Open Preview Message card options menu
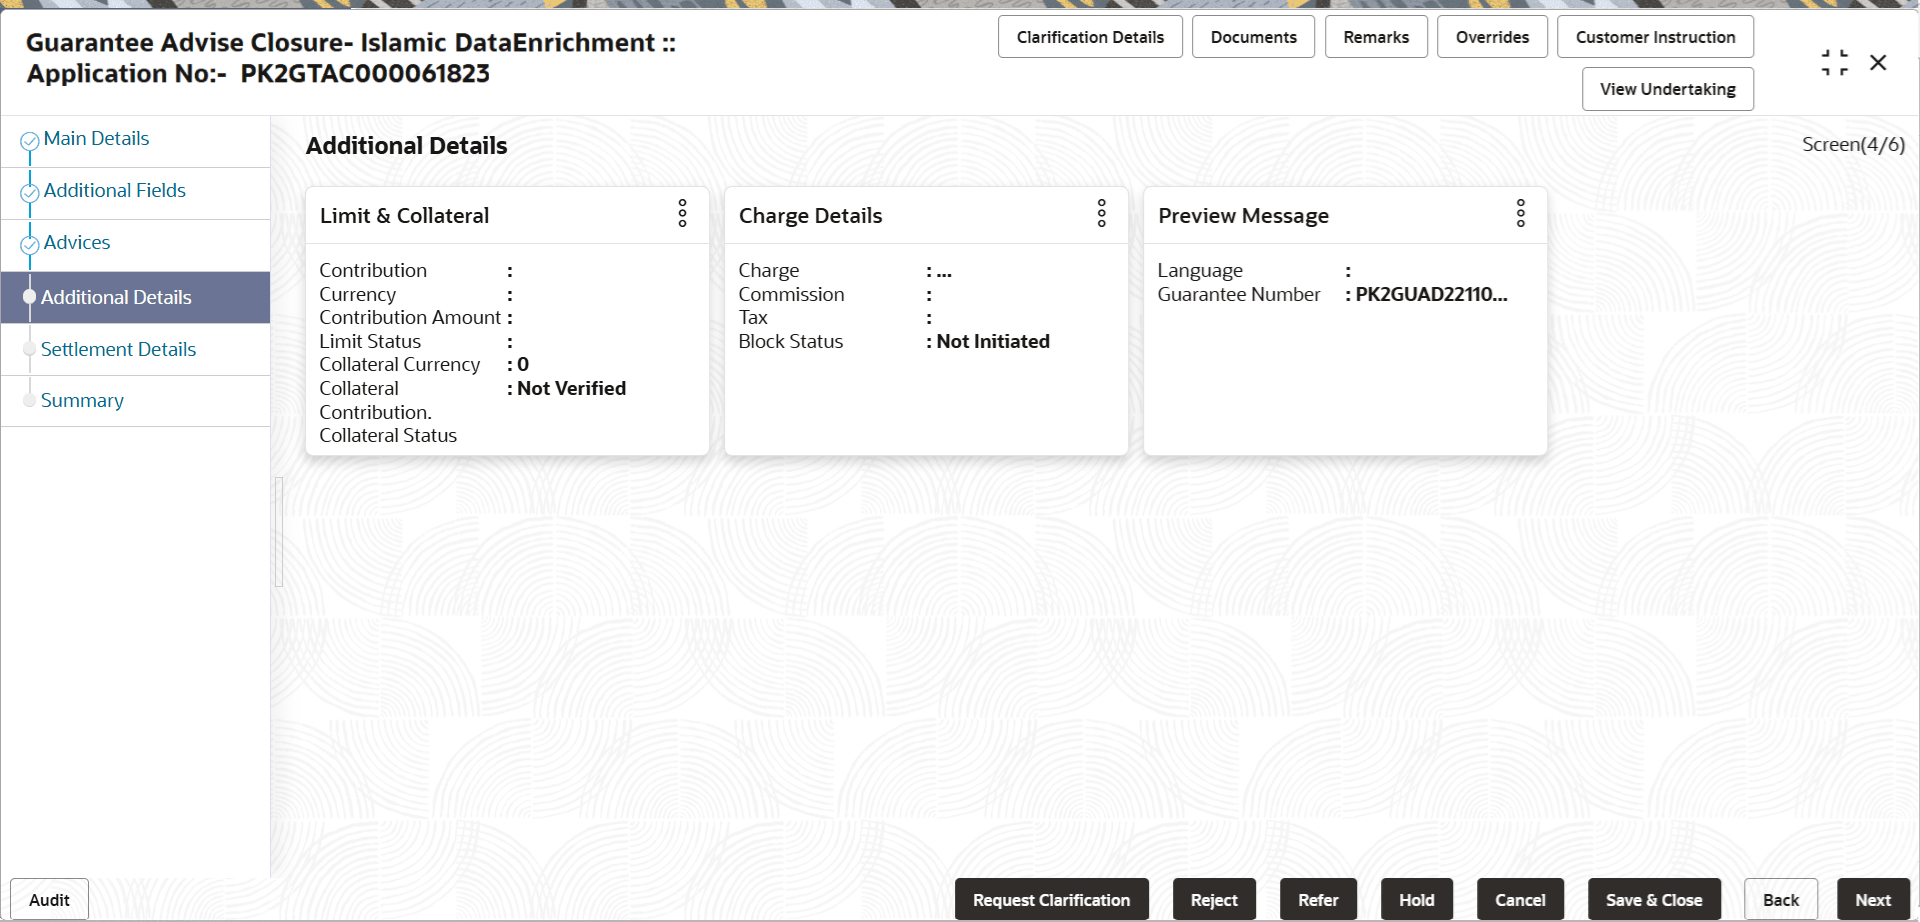Screen dimensions: 1920x922 coord(1521,213)
